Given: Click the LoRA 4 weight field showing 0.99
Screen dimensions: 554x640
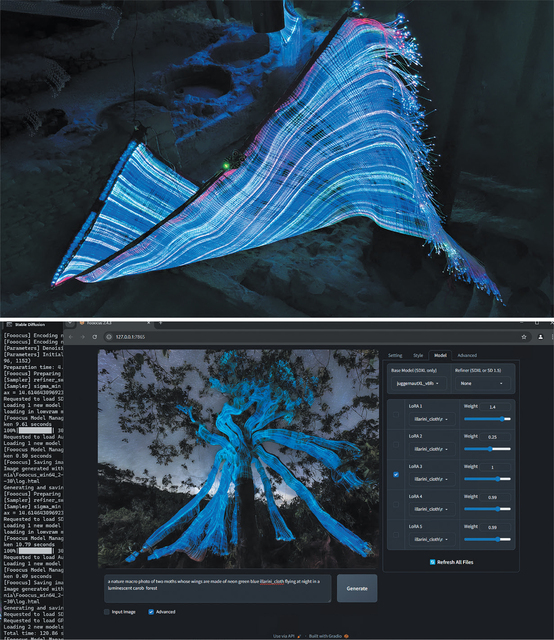Looking at the screenshot, I should point(495,497).
